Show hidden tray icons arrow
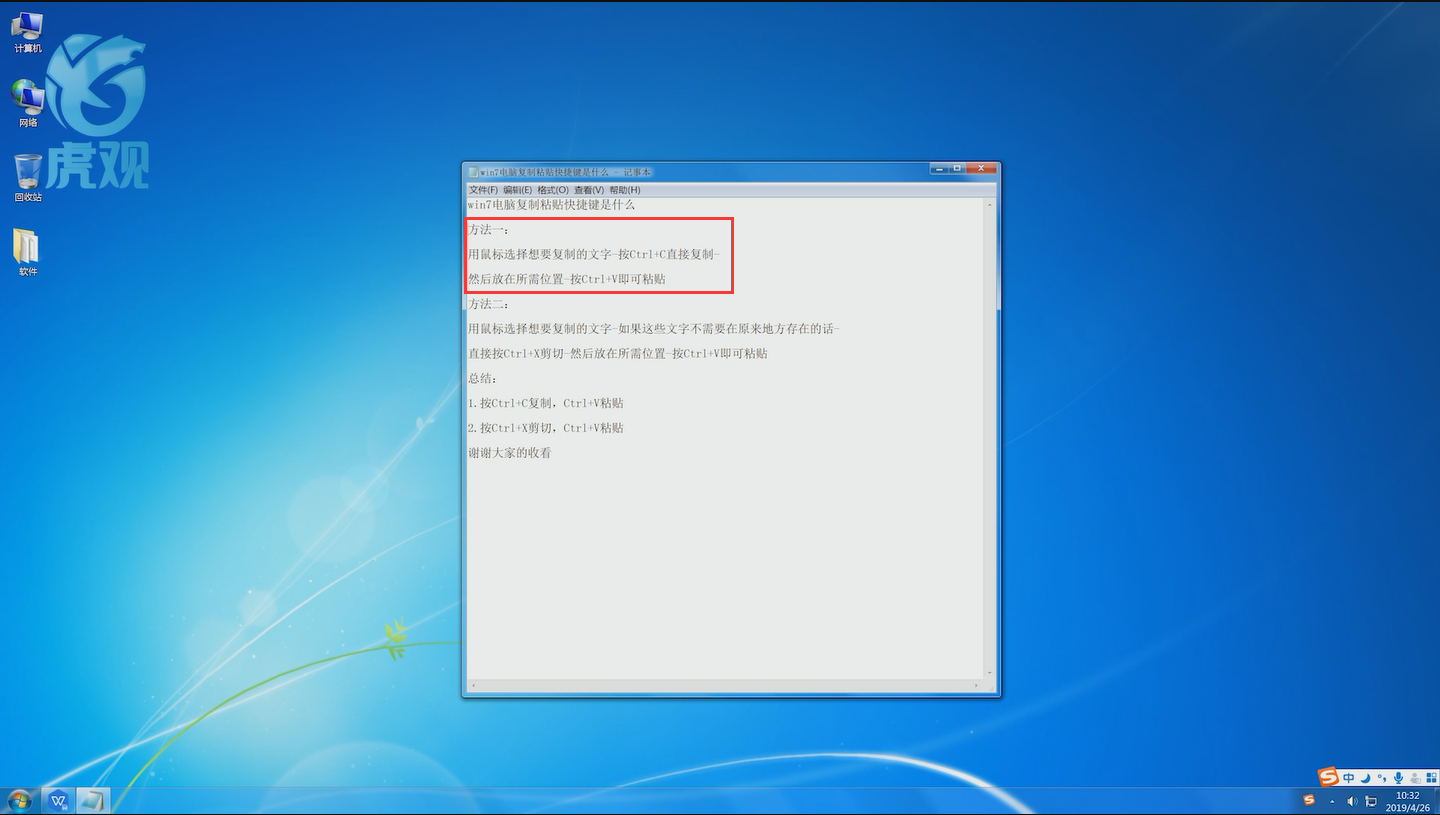 1332,801
